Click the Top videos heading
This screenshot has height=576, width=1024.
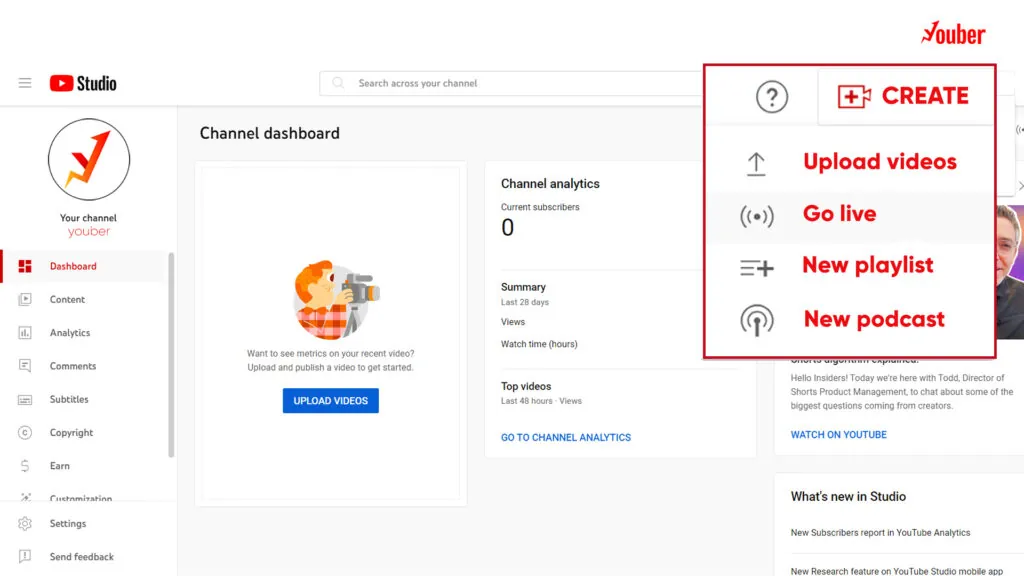click(x=526, y=387)
